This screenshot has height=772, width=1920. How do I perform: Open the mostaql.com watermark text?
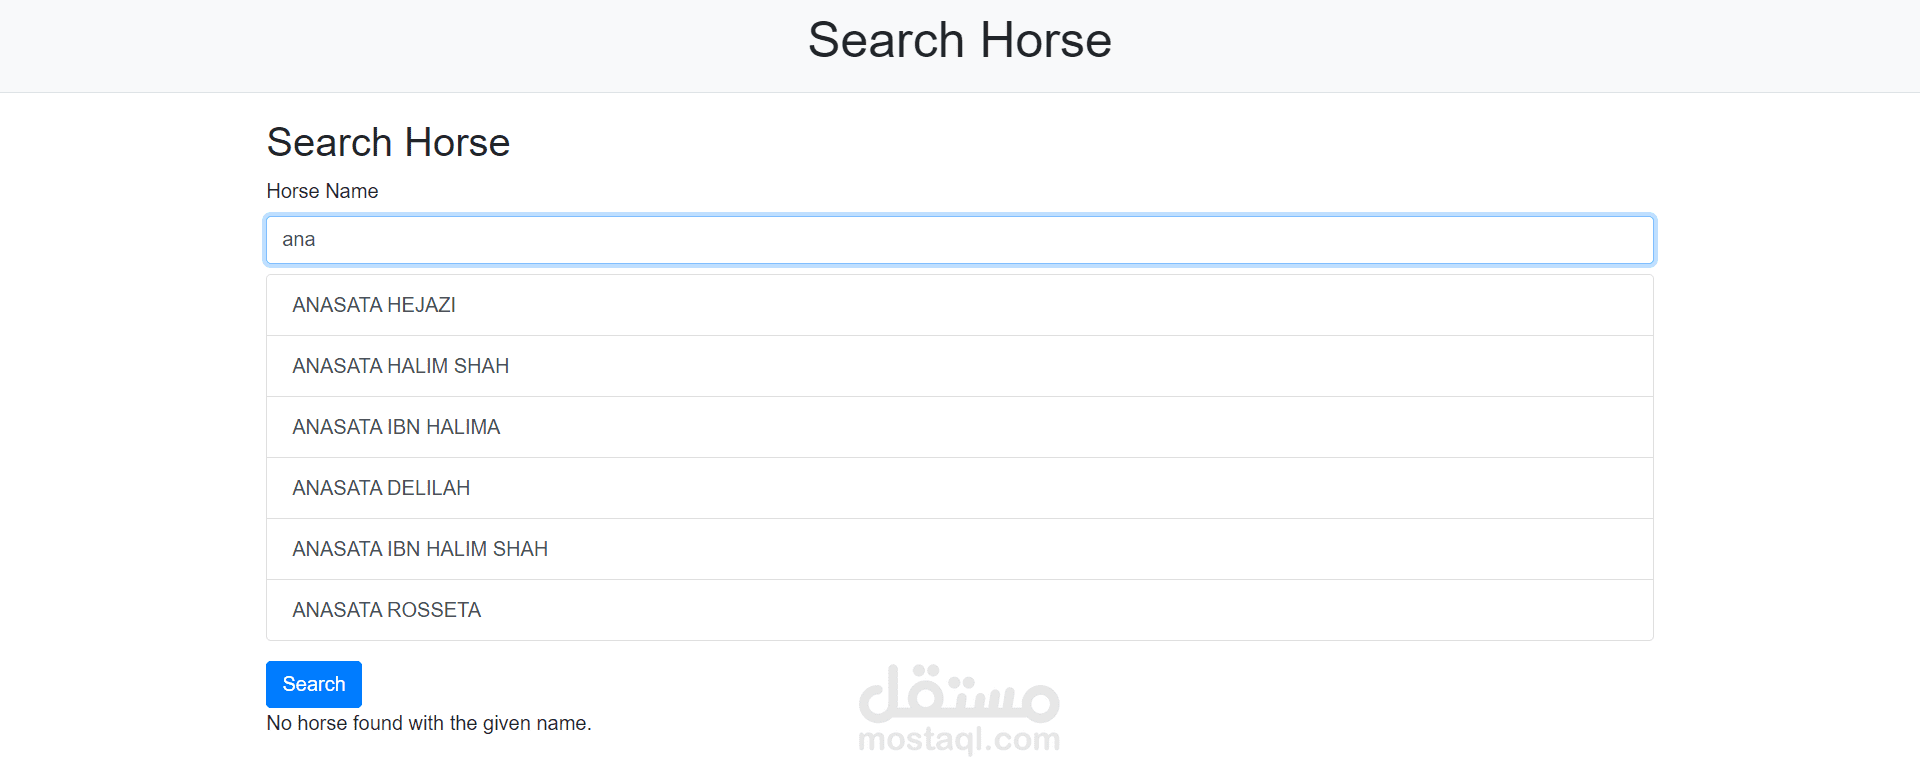click(x=959, y=740)
